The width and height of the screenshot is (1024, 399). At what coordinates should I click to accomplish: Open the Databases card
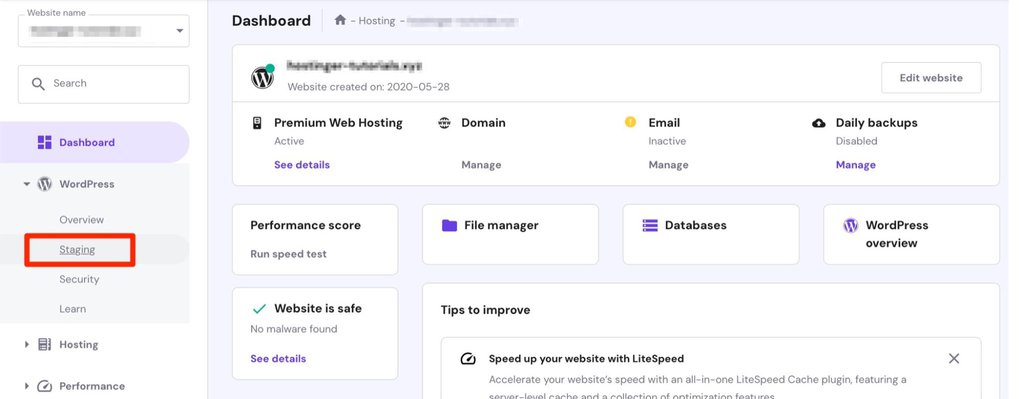pyautogui.click(x=711, y=234)
